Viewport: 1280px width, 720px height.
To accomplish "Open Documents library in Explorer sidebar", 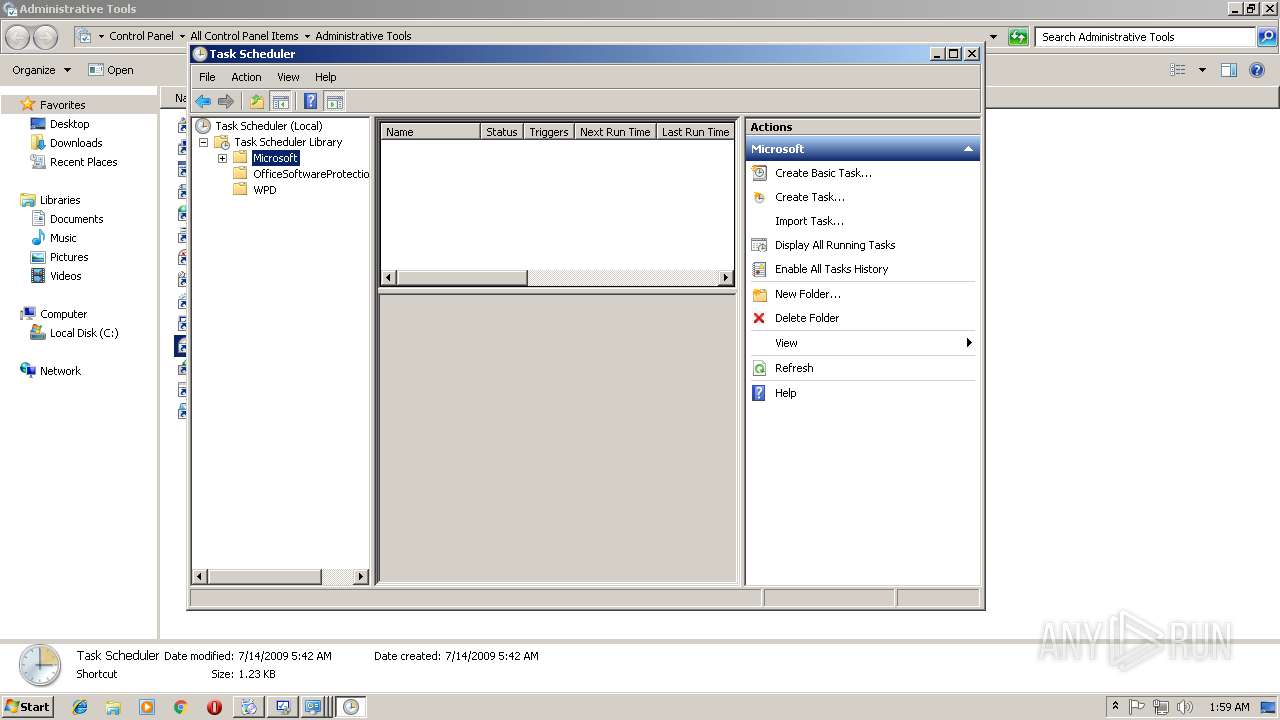I will (76, 219).
